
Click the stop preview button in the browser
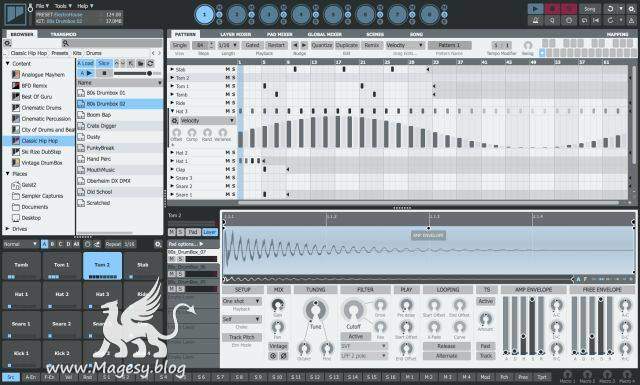click(x=104, y=73)
